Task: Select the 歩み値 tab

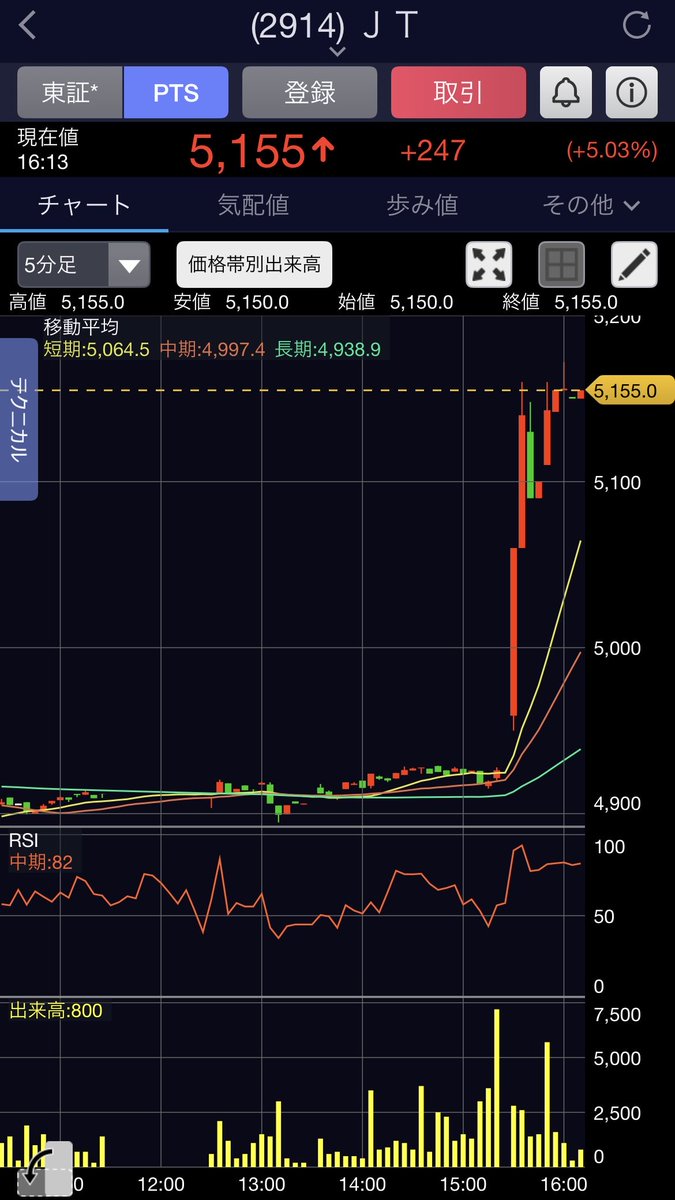Action: coord(422,205)
